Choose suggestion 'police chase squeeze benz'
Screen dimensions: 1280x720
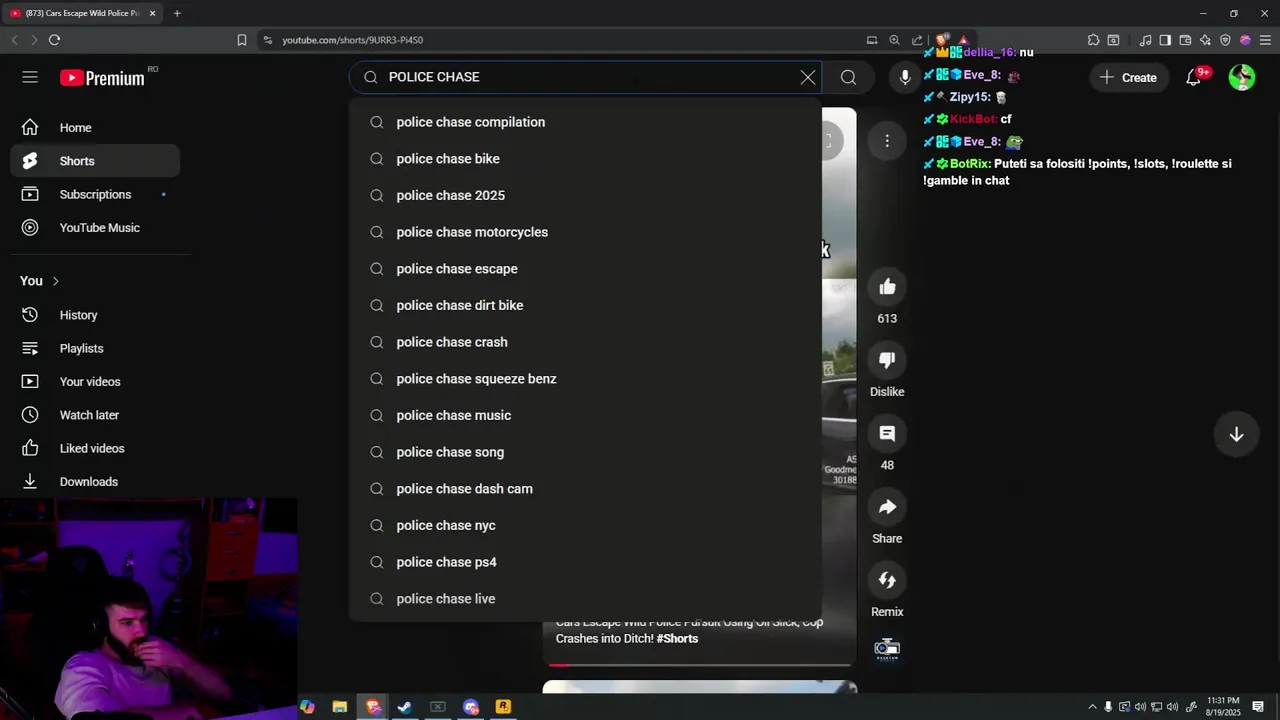click(585, 379)
